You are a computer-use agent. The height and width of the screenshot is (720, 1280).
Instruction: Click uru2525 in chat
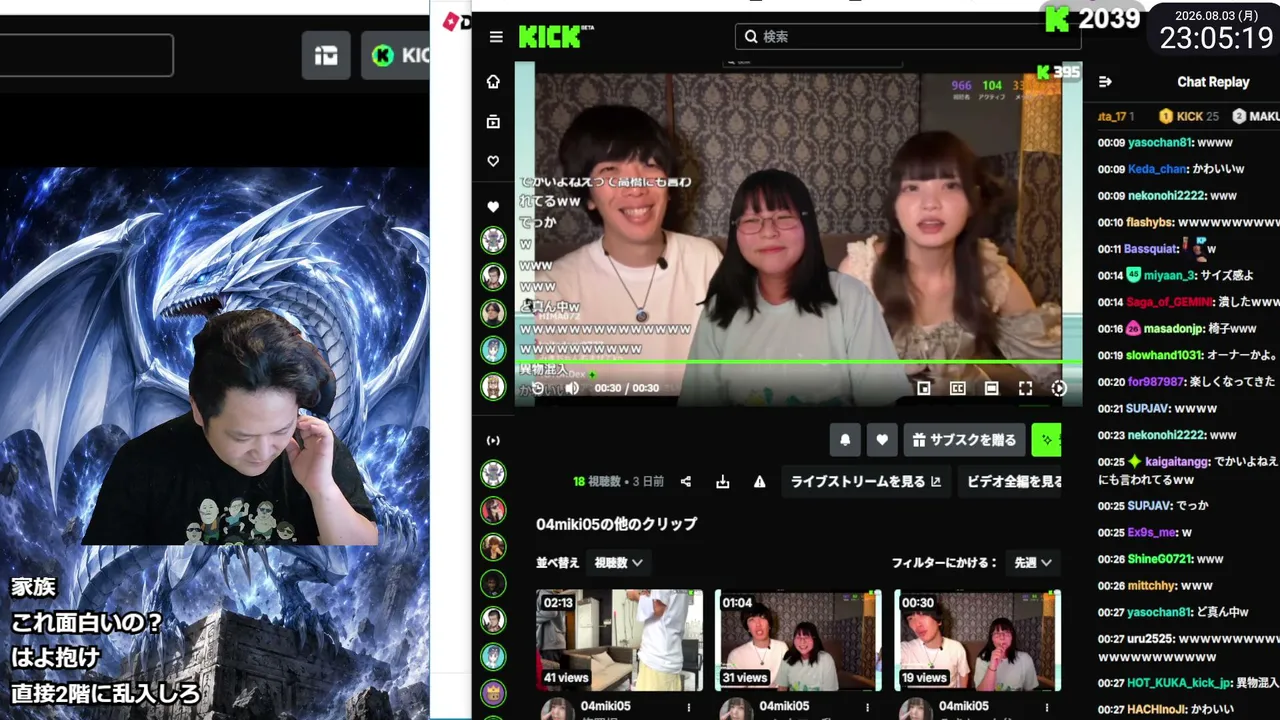tap(1151, 639)
